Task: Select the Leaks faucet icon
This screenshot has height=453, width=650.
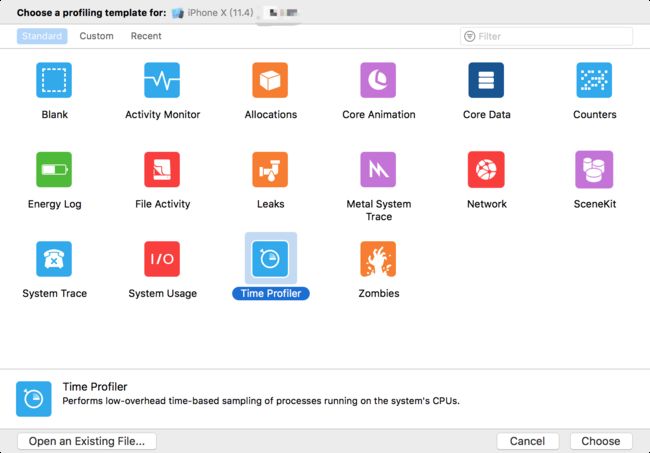Action: click(x=270, y=170)
